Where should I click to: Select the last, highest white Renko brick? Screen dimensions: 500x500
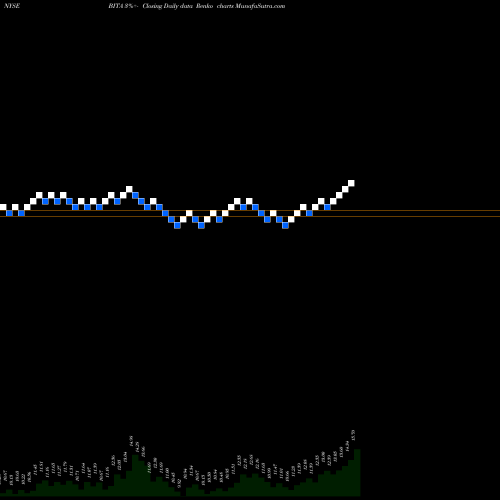(x=351, y=183)
